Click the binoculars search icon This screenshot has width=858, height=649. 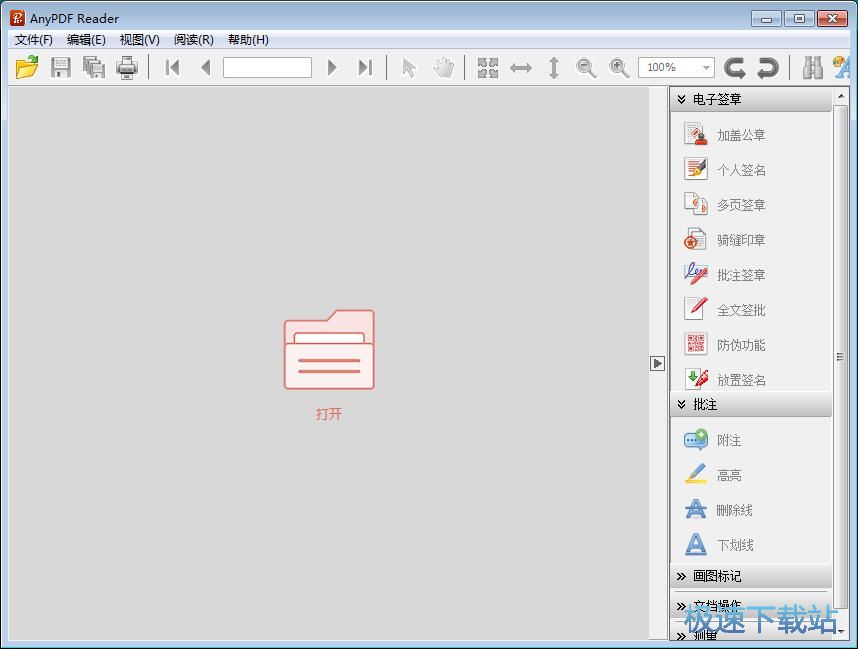click(813, 67)
